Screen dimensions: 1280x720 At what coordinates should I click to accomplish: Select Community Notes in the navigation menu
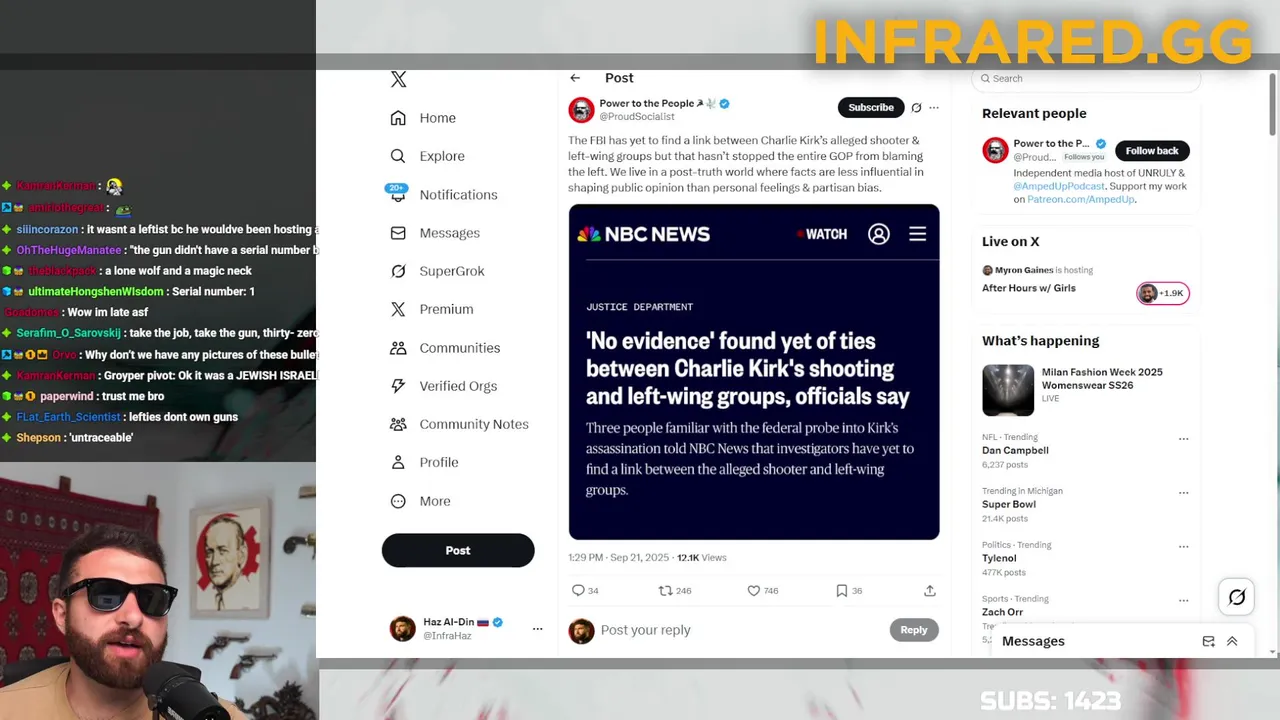click(474, 424)
